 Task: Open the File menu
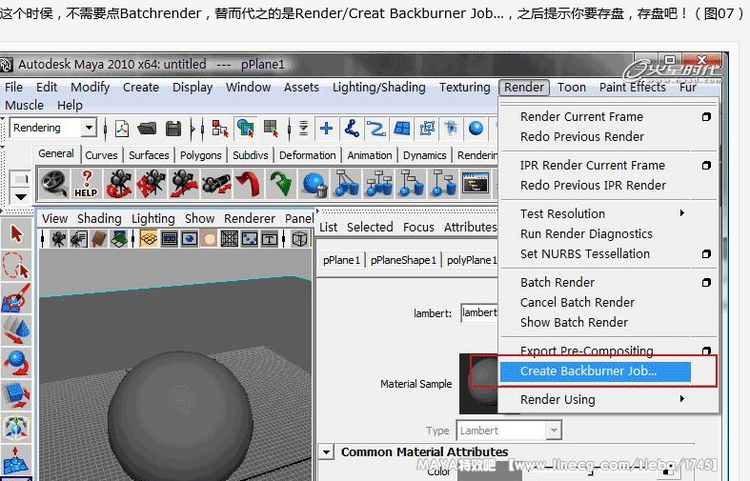tap(14, 87)
